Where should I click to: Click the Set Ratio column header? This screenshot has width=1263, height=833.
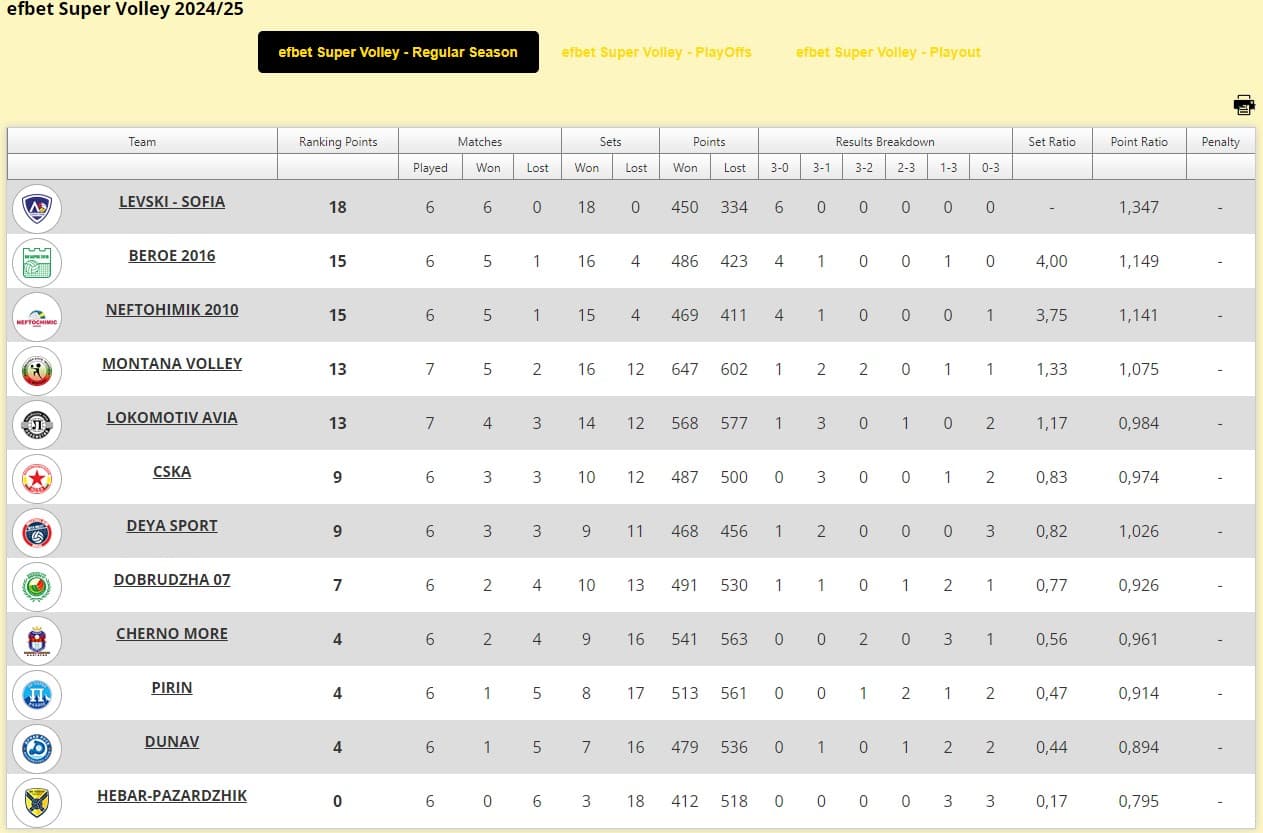[x=1052, y=141]
